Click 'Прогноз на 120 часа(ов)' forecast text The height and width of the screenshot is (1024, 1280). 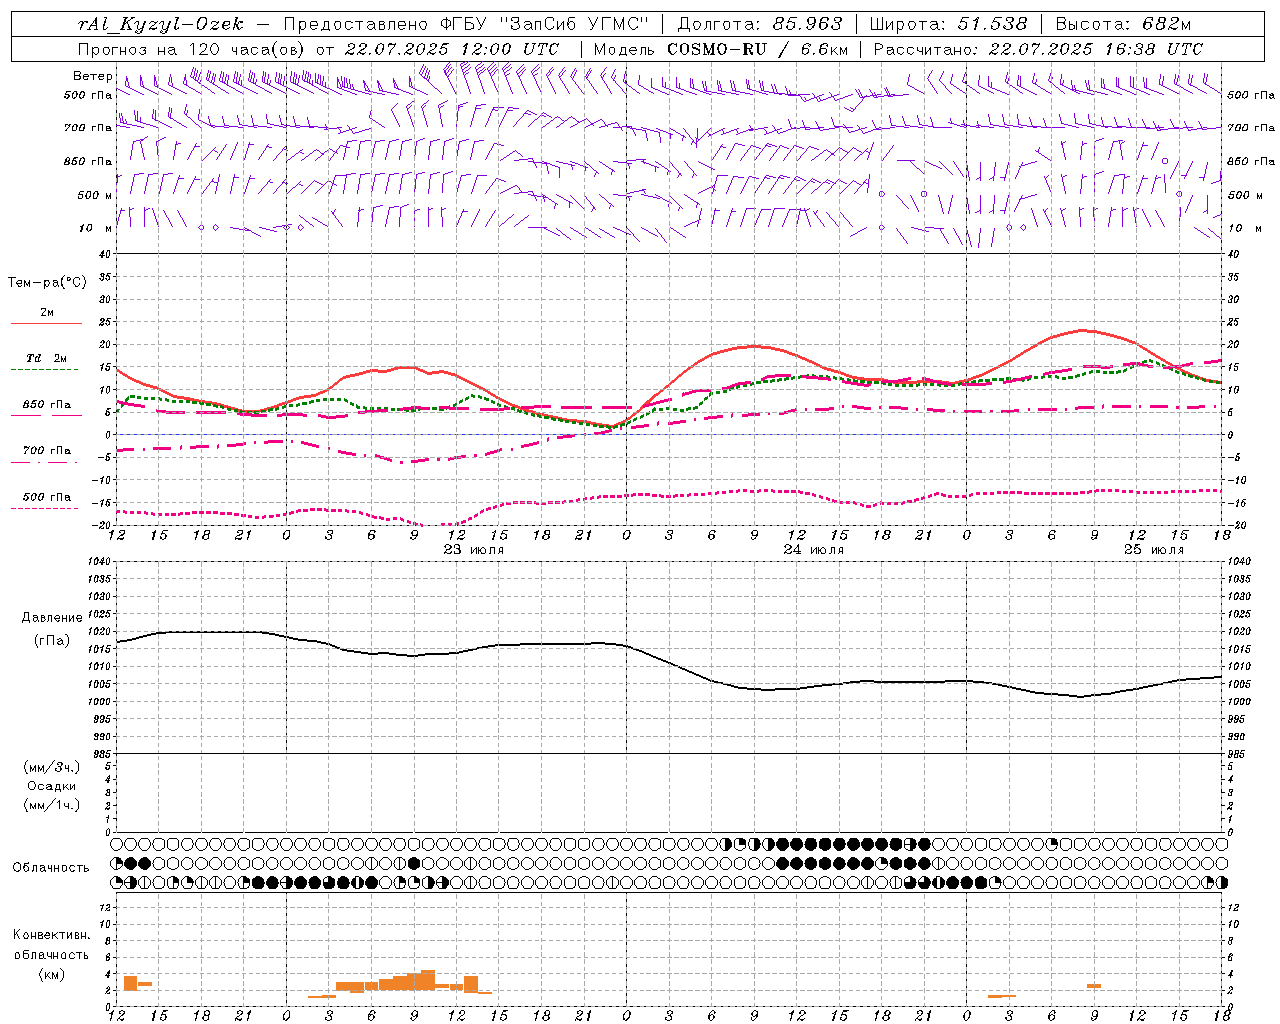tap(193, 49)
